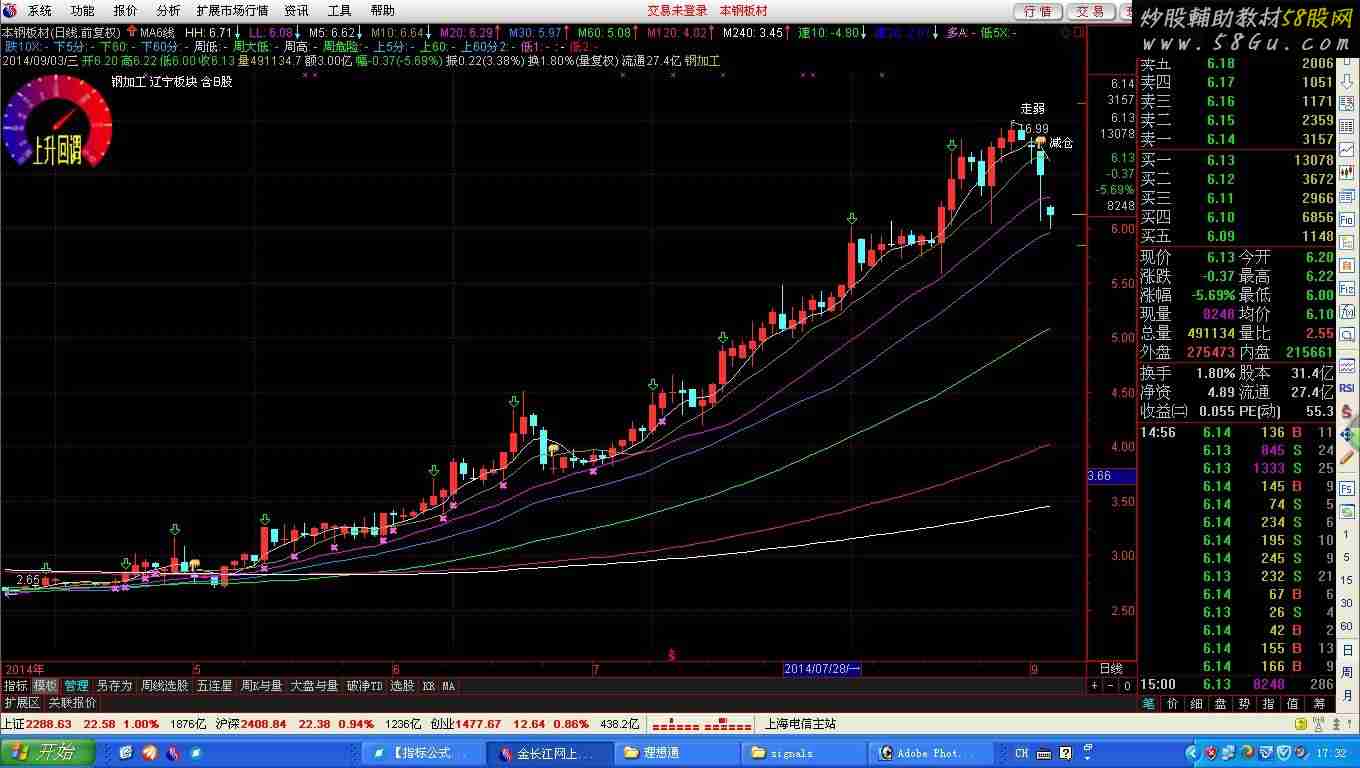
Task: Select the 大盘与量 tab
Action: pos(315,686)
